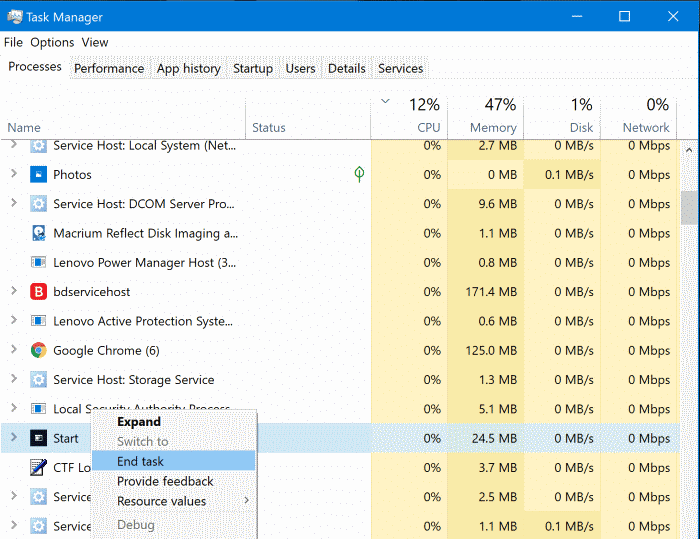
Task: Click Photos 0.1 MB/s disk value
Action: tap(569, 175)
